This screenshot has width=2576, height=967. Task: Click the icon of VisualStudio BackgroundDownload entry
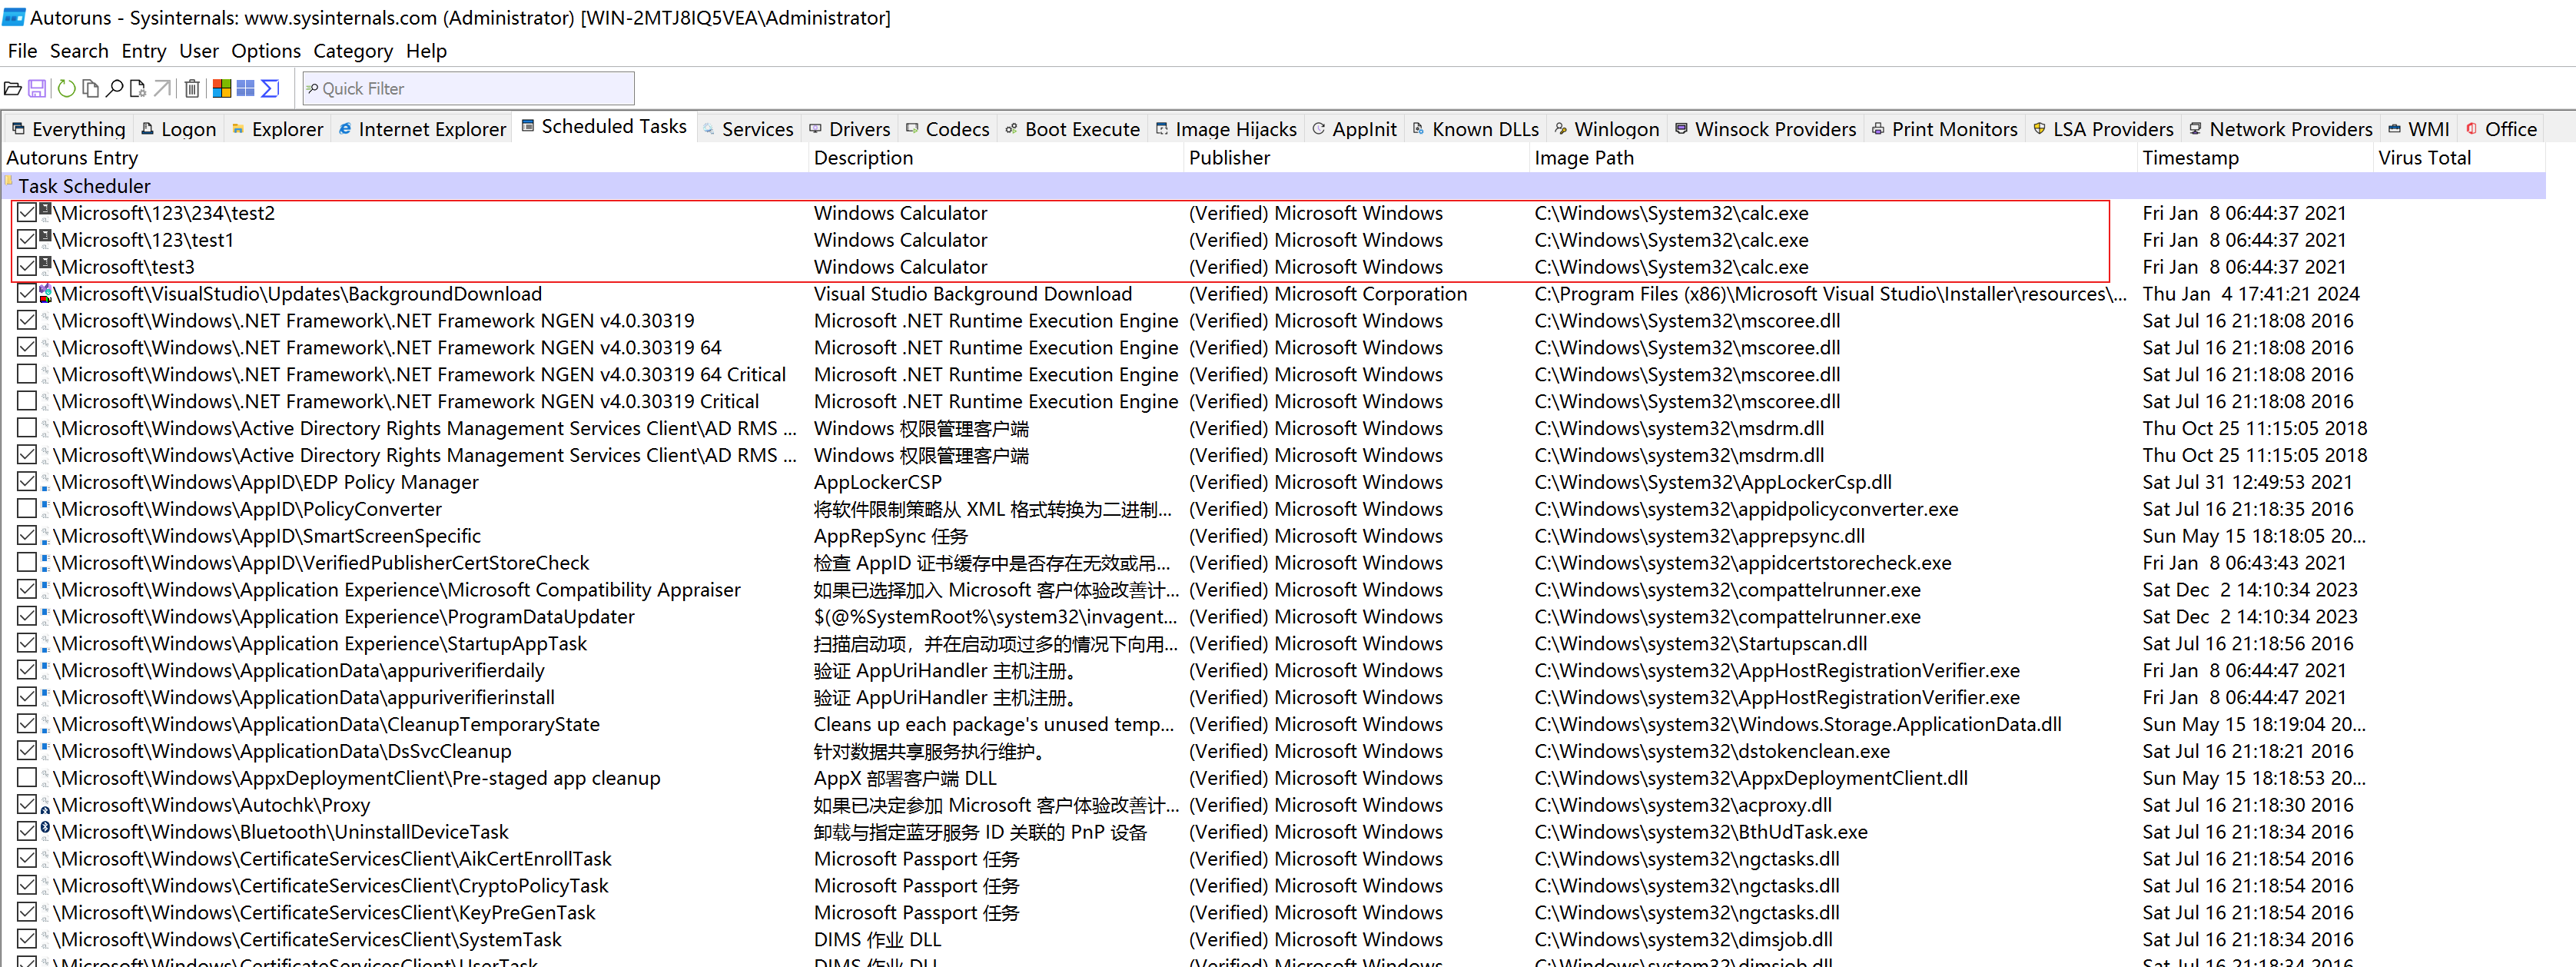coord(45,292)
